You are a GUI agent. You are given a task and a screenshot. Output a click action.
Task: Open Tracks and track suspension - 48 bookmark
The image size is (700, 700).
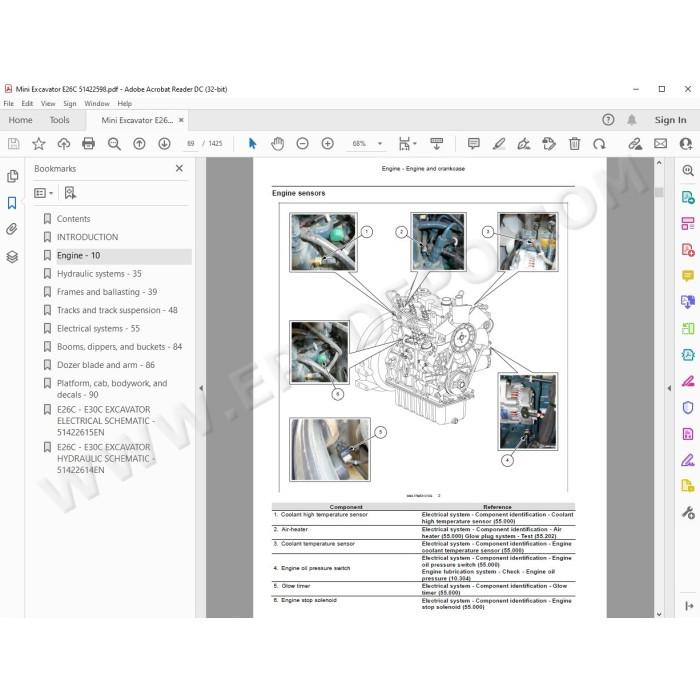(x=117, y=310)
